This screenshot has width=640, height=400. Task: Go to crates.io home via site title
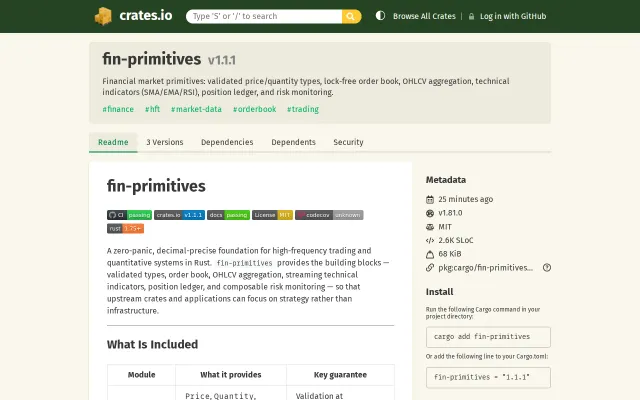coord(146,16)
